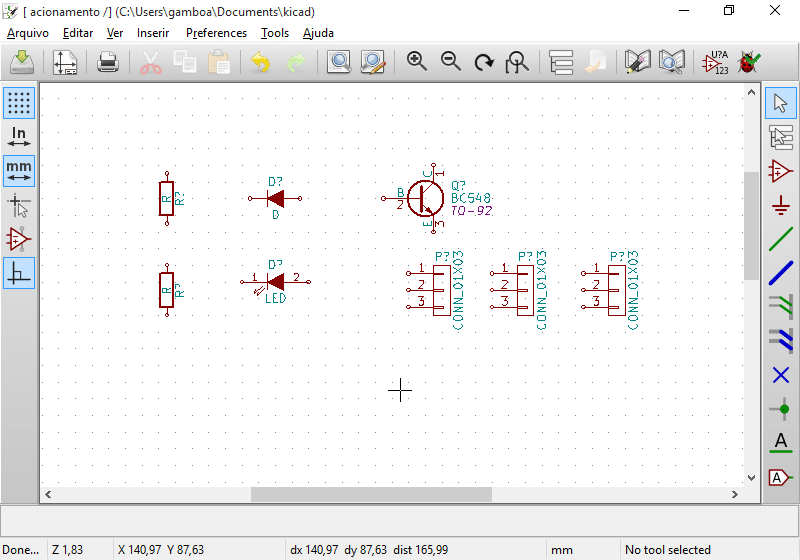
Task: Select the Place component tool
Action: pos(781,171)
